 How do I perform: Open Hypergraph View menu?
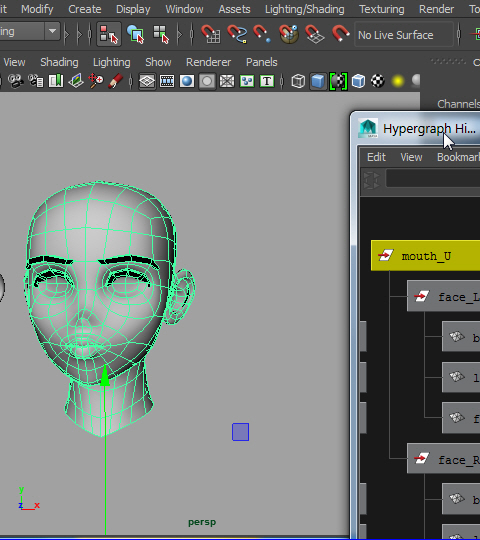(x=411, y=157)
